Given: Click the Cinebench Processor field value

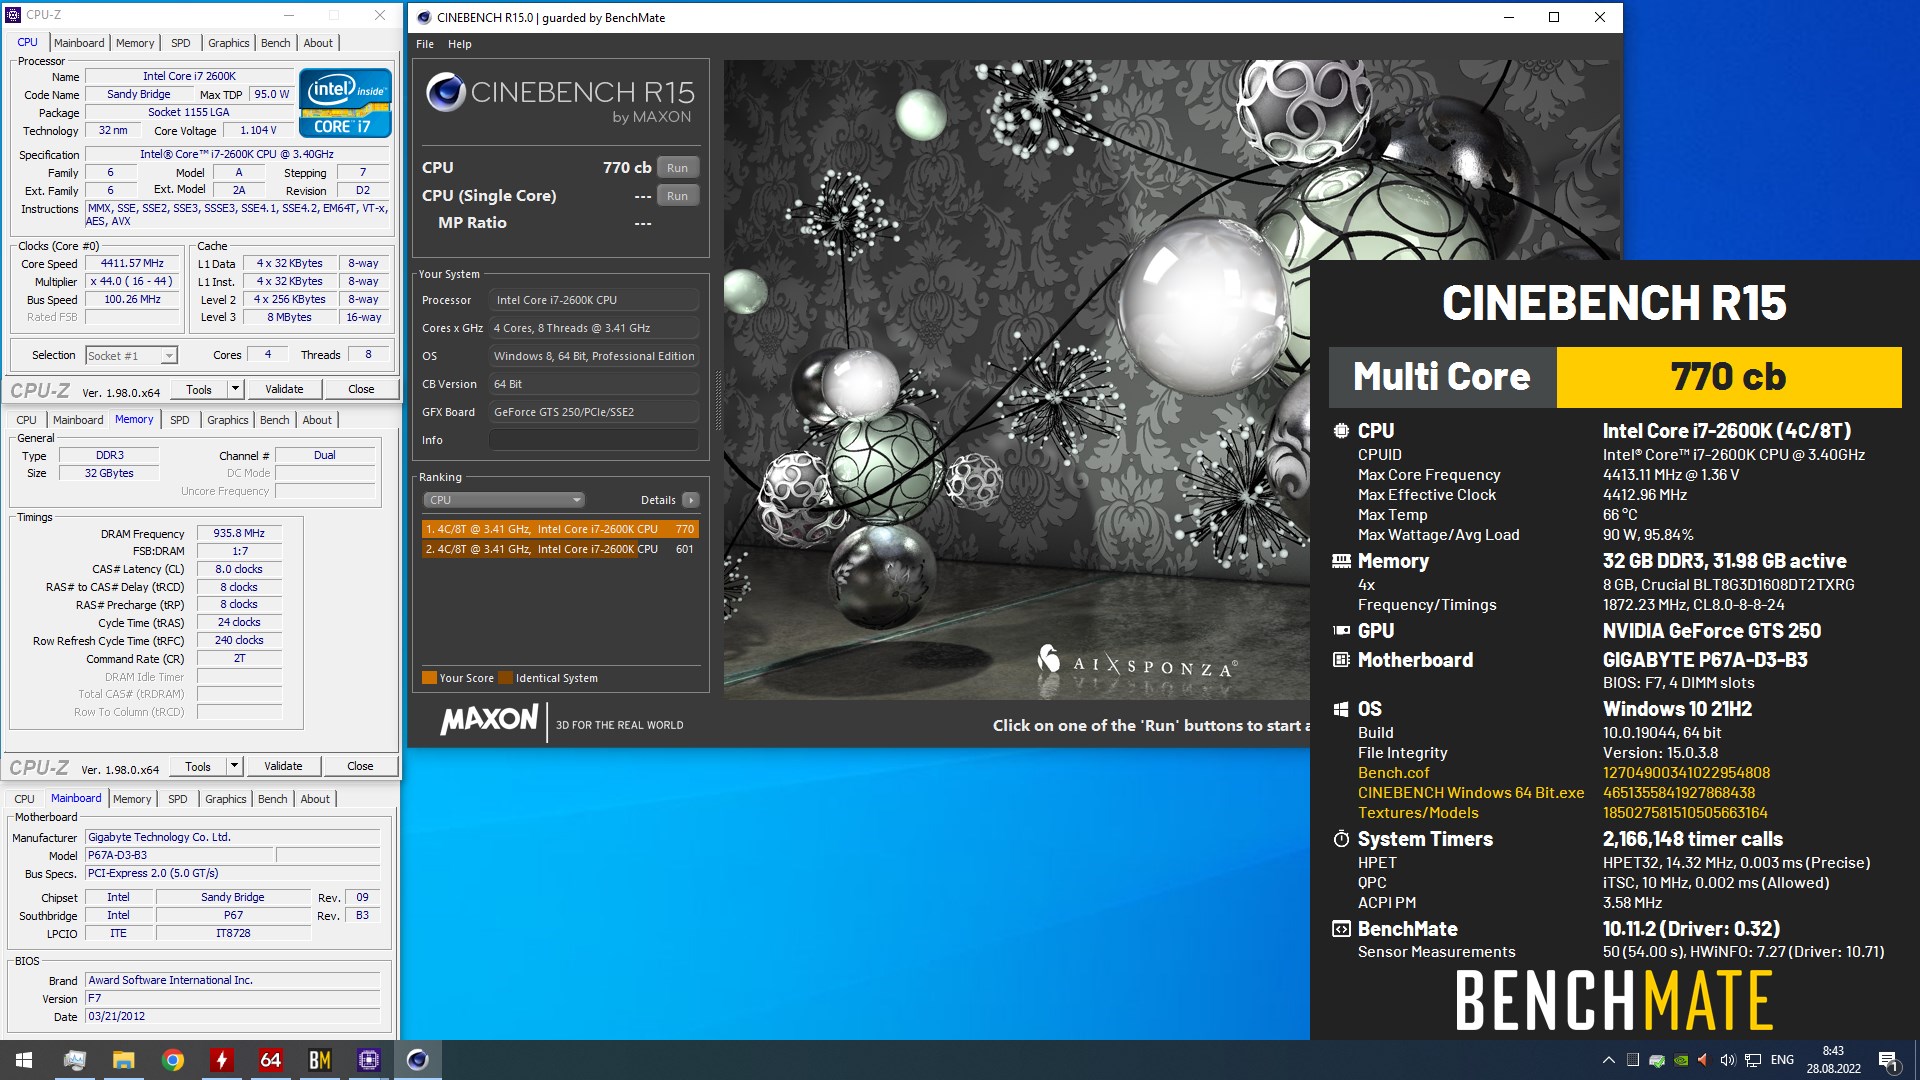Looking at the screenshot, I should [x=594, y=300].
